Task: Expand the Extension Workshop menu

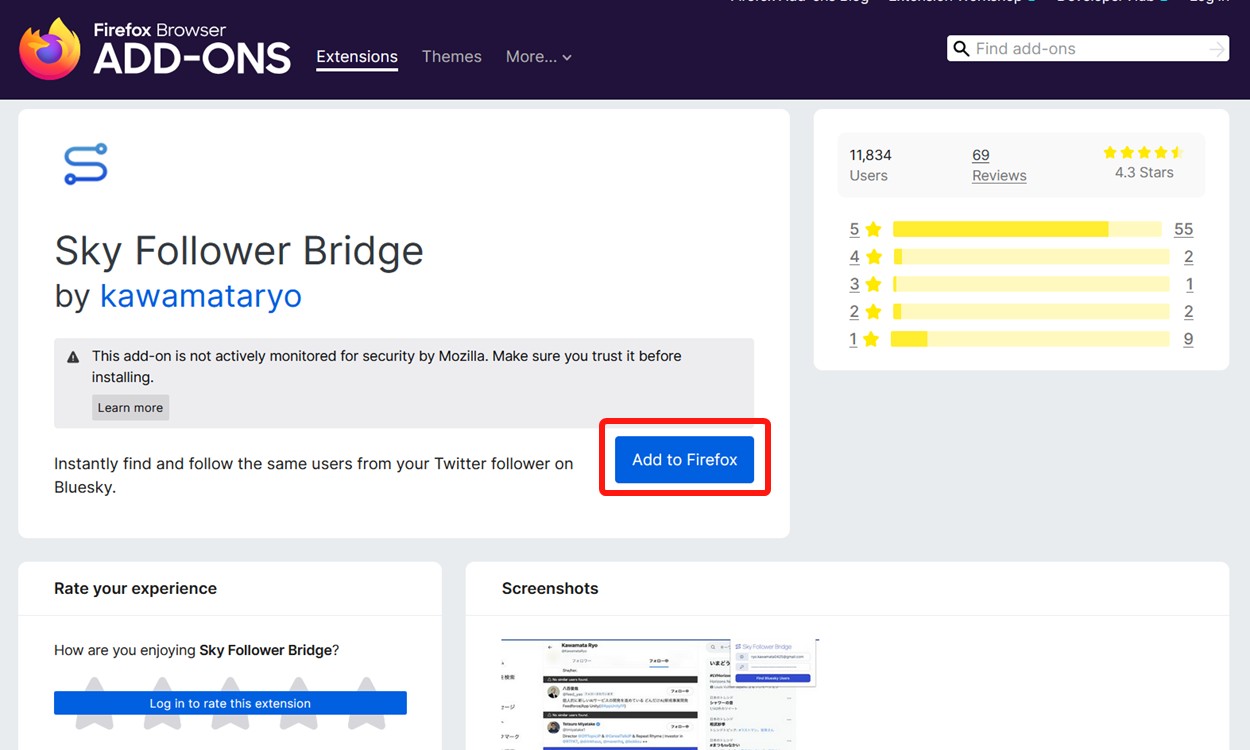Action: (957, 2)
